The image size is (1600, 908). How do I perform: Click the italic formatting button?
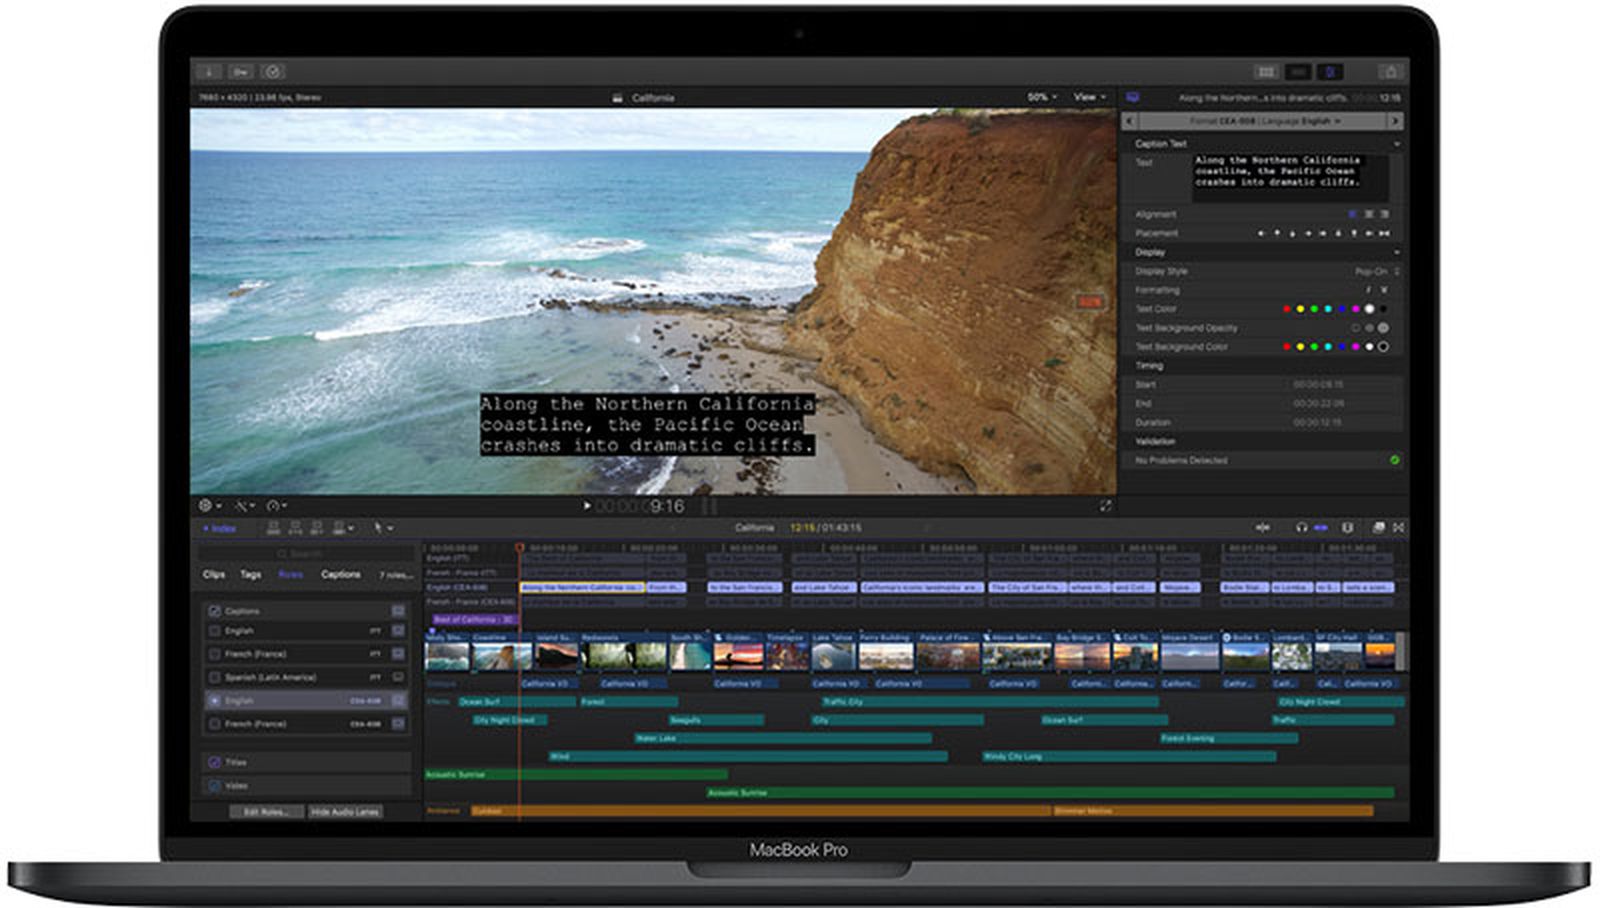click(1369, 290)
